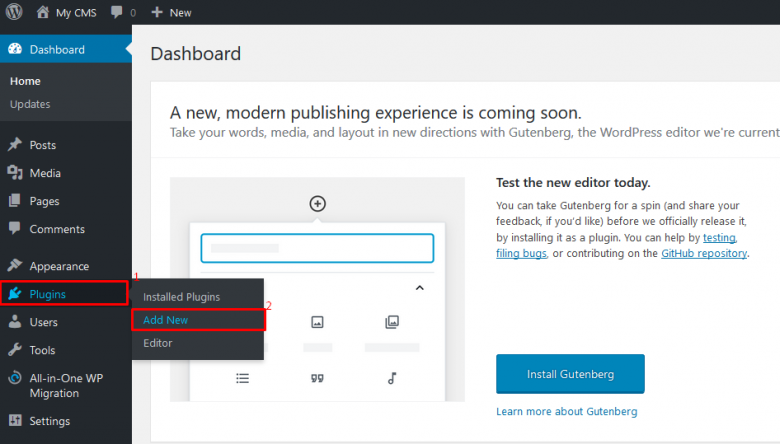The height and width of the screenshot is (444, 780).
Task: Click the audio note block icon
Action: (x=392, y=378)
